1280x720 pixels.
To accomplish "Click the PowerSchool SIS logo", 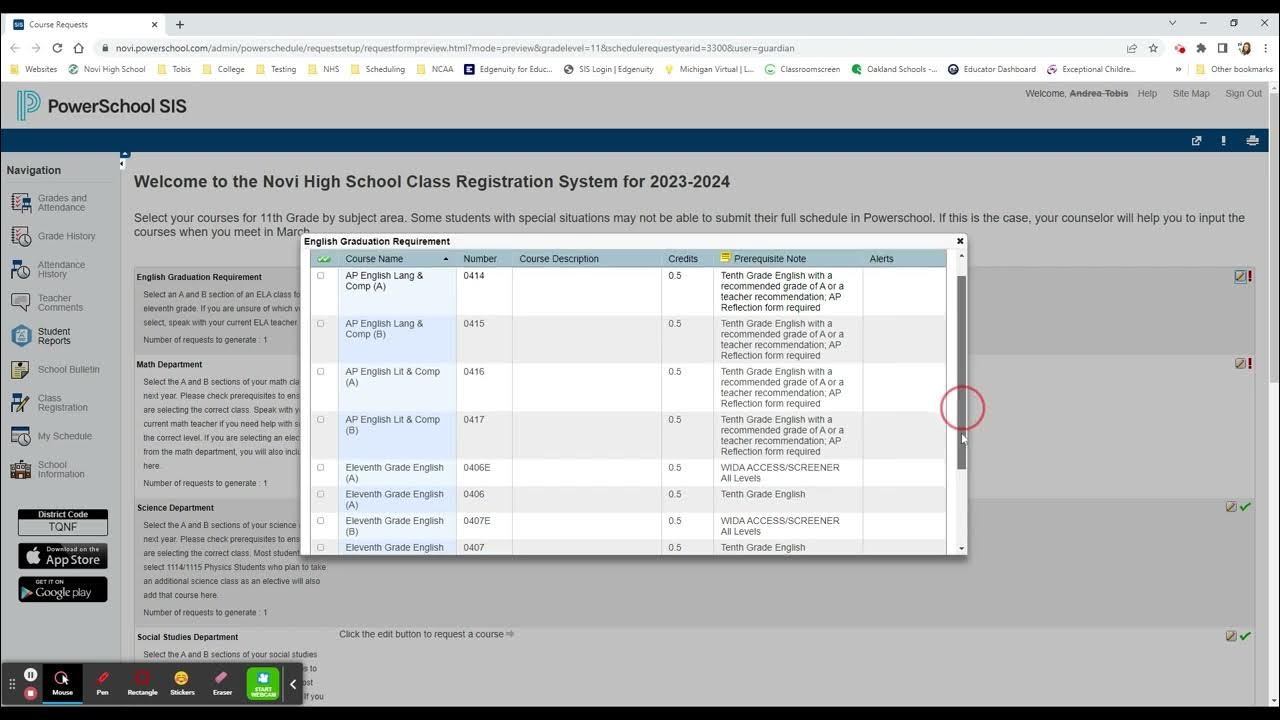I will pos(101,106).
